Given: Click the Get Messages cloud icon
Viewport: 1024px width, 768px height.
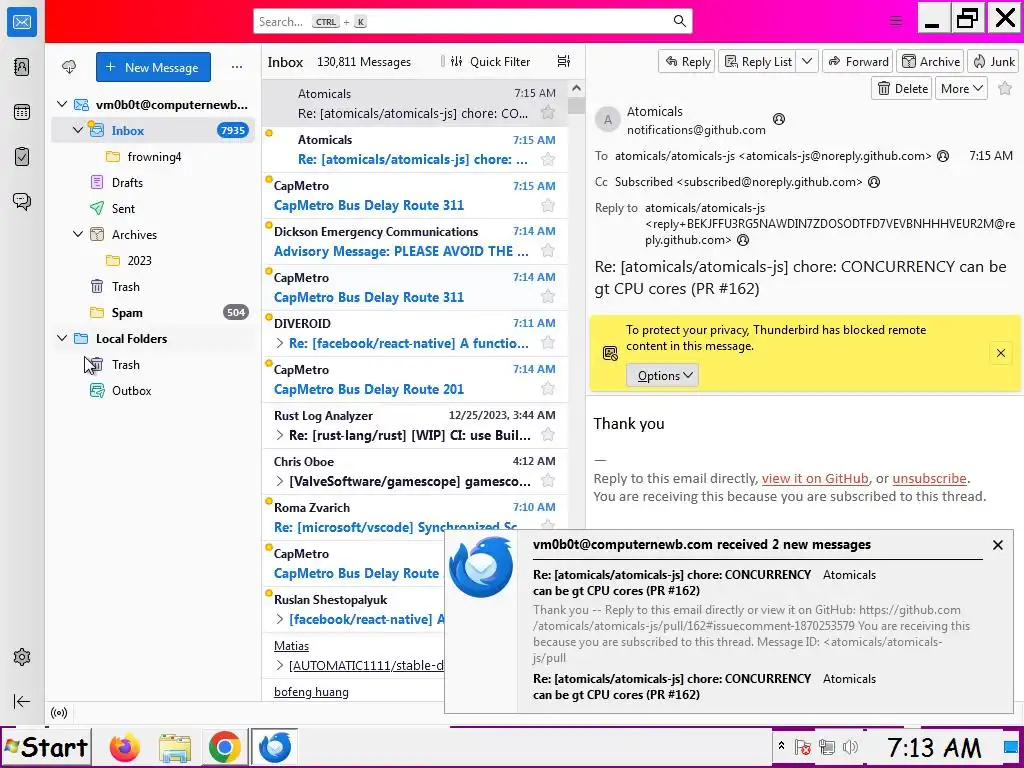Looking at the screenshot, I should 69,67.
